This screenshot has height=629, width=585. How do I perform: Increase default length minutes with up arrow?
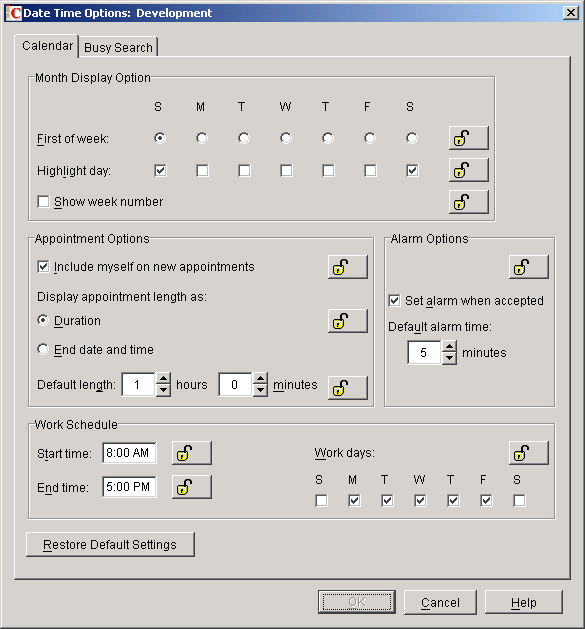260,379
